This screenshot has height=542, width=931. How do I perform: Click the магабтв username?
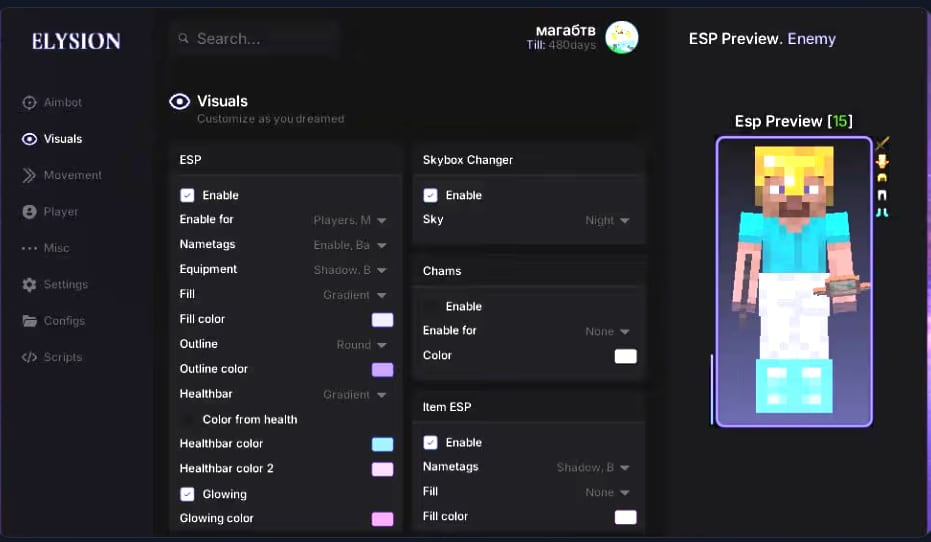565,31
